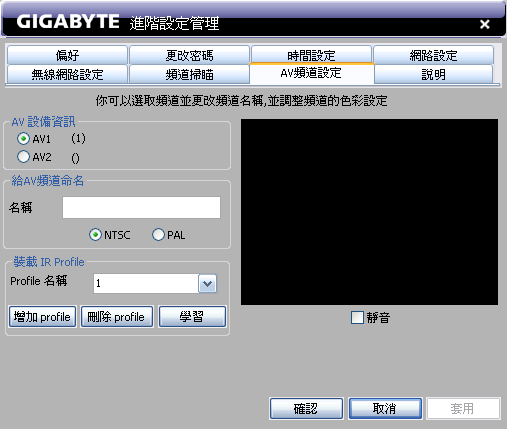Image resolution: width=507 pixels, height=429 pixels.
Task: Click the black video preview area
Action: tap(369, 212)
